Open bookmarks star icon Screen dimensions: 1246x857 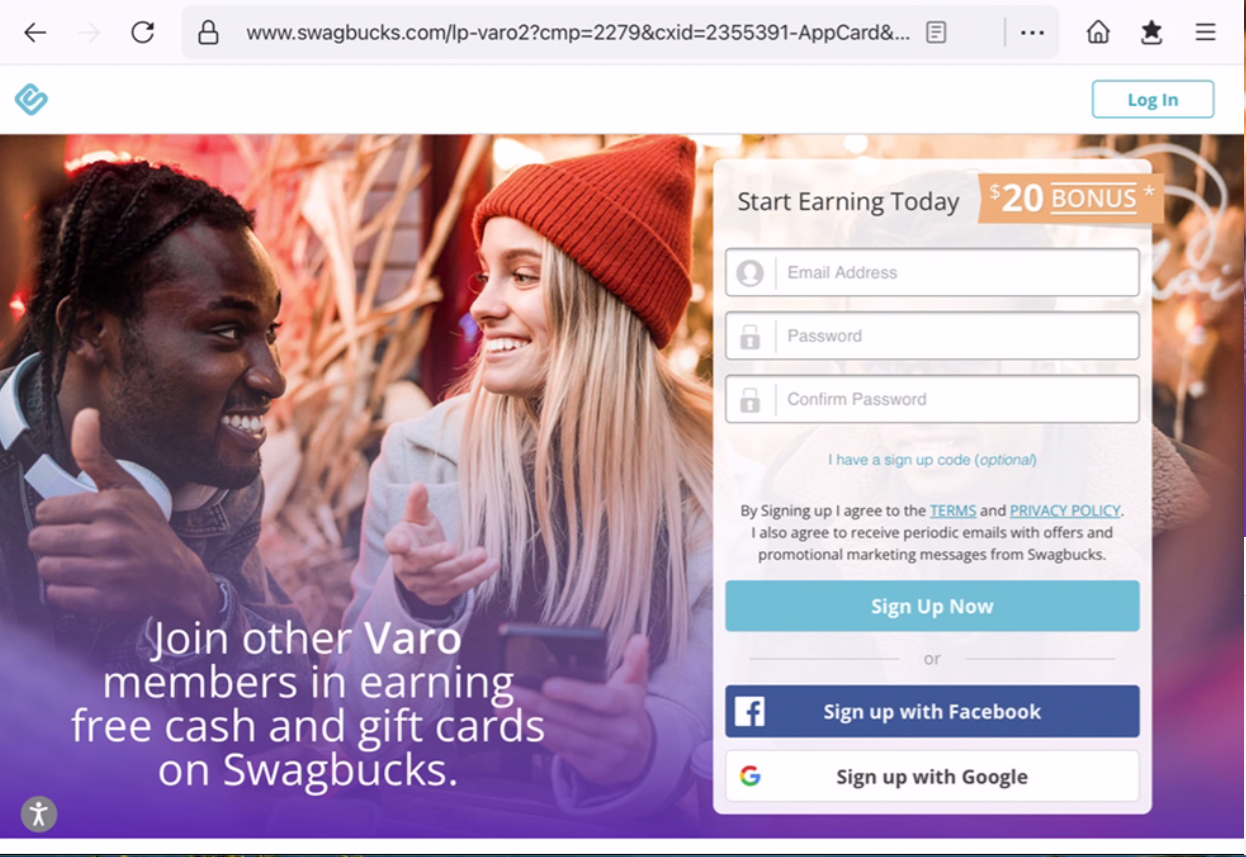pos(1152,33)
